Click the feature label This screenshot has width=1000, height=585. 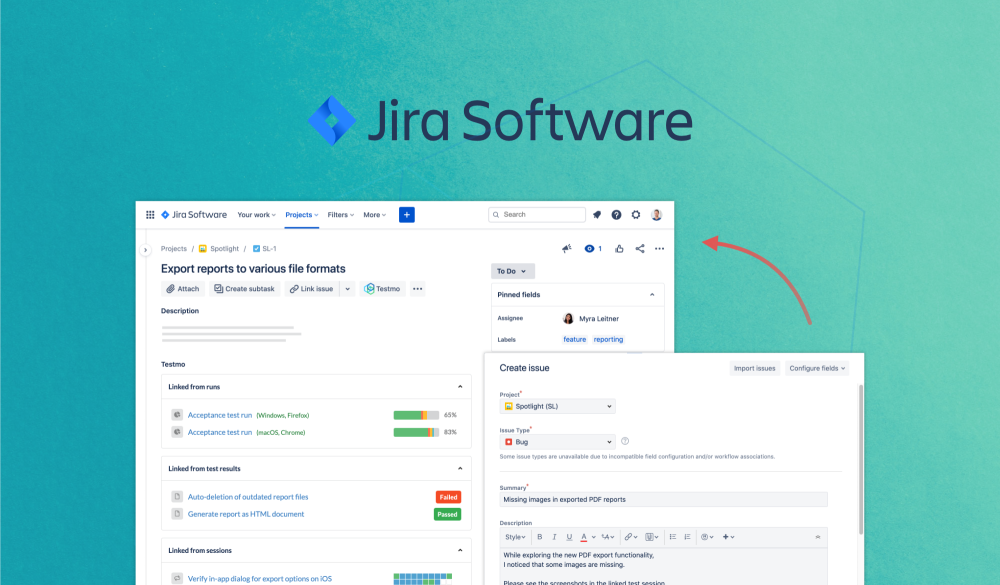click(575, 339)
